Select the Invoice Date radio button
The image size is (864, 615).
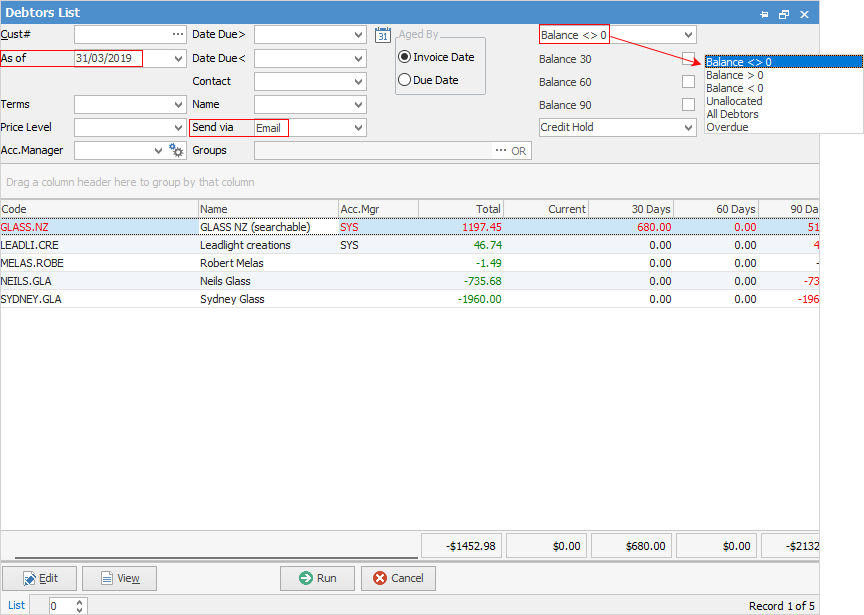[405, 57]
